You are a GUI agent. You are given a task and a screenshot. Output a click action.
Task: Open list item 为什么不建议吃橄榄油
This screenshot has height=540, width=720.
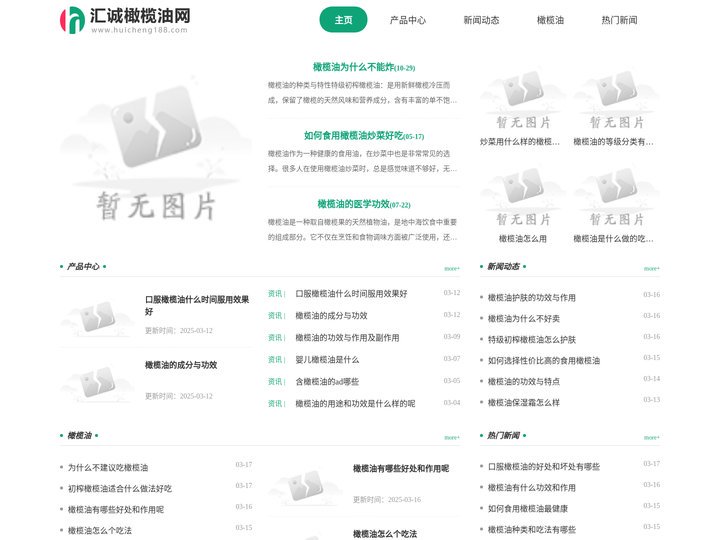coord(108,467)
